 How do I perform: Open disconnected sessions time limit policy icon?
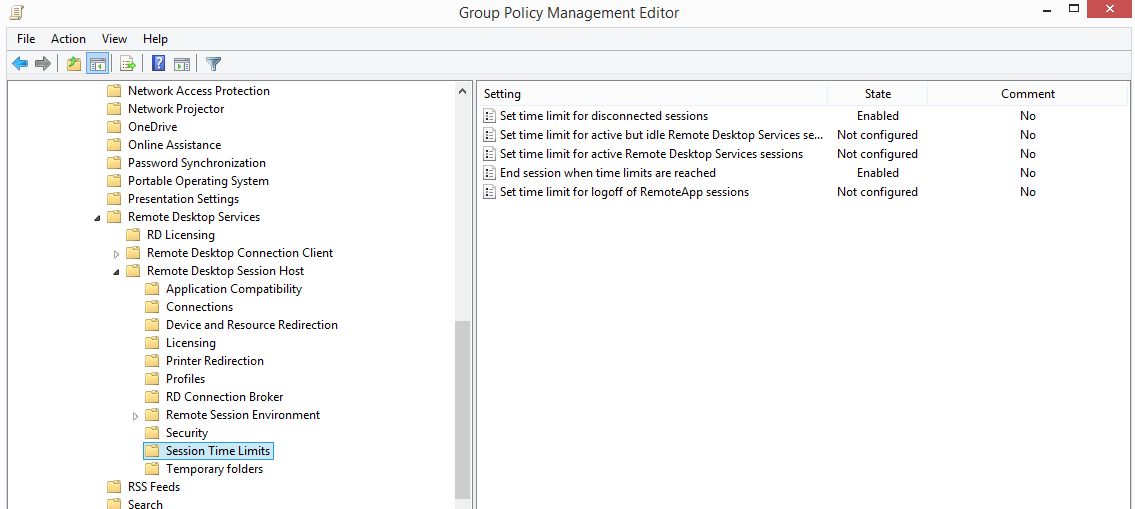489,116
